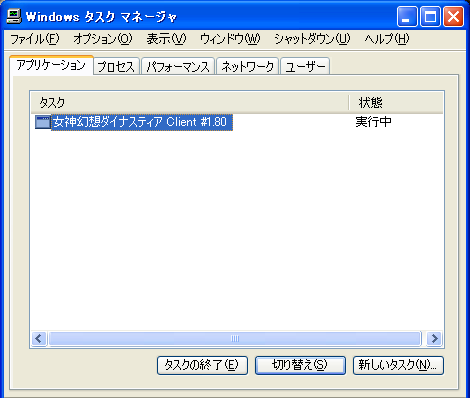Screen dimensions: 470x398
Task: Switch to the ネットワーク tab
Action: click(247, 67)
